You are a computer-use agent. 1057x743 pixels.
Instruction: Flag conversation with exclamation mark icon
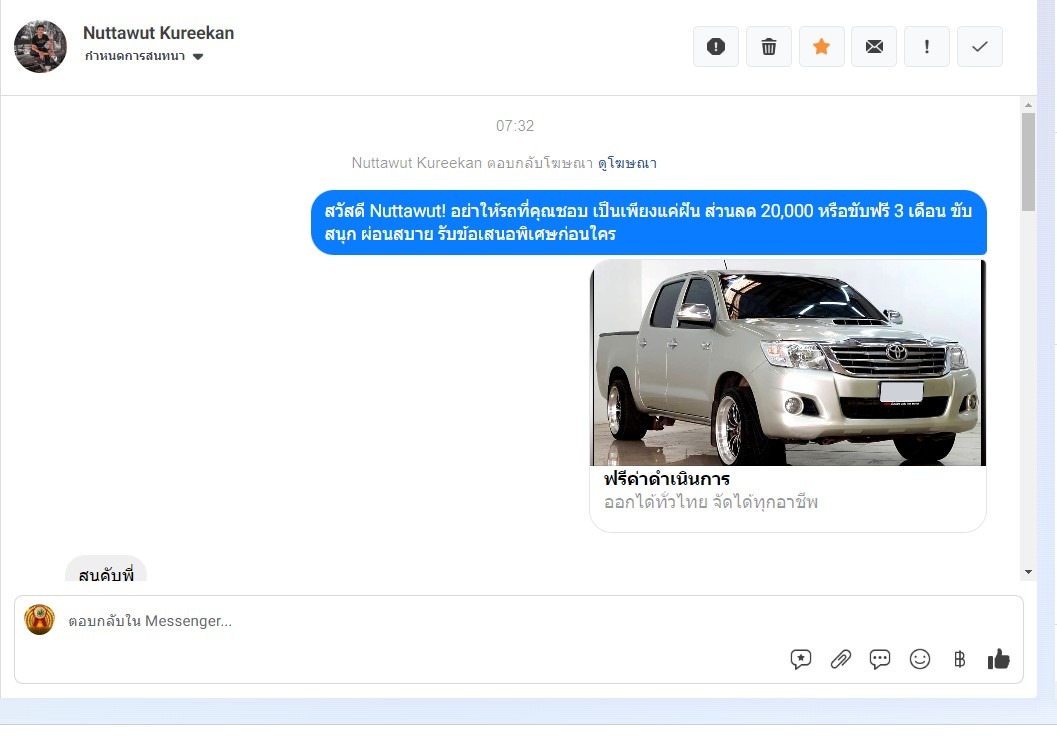coord(927,47)
